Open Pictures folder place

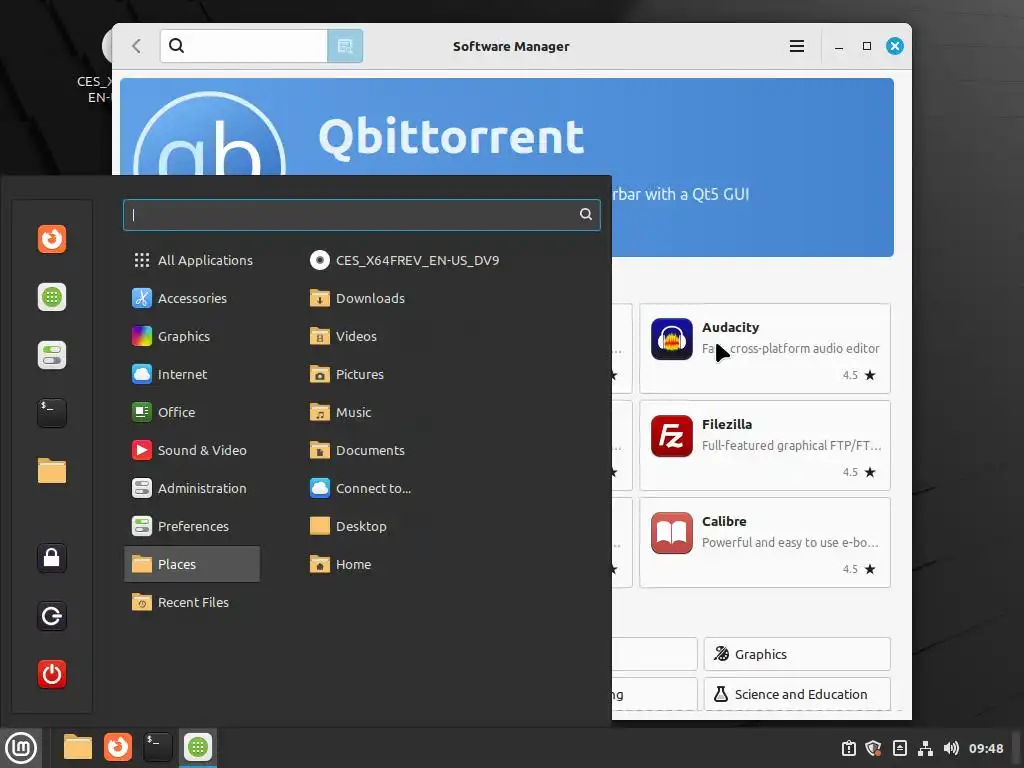click(347, 374)
